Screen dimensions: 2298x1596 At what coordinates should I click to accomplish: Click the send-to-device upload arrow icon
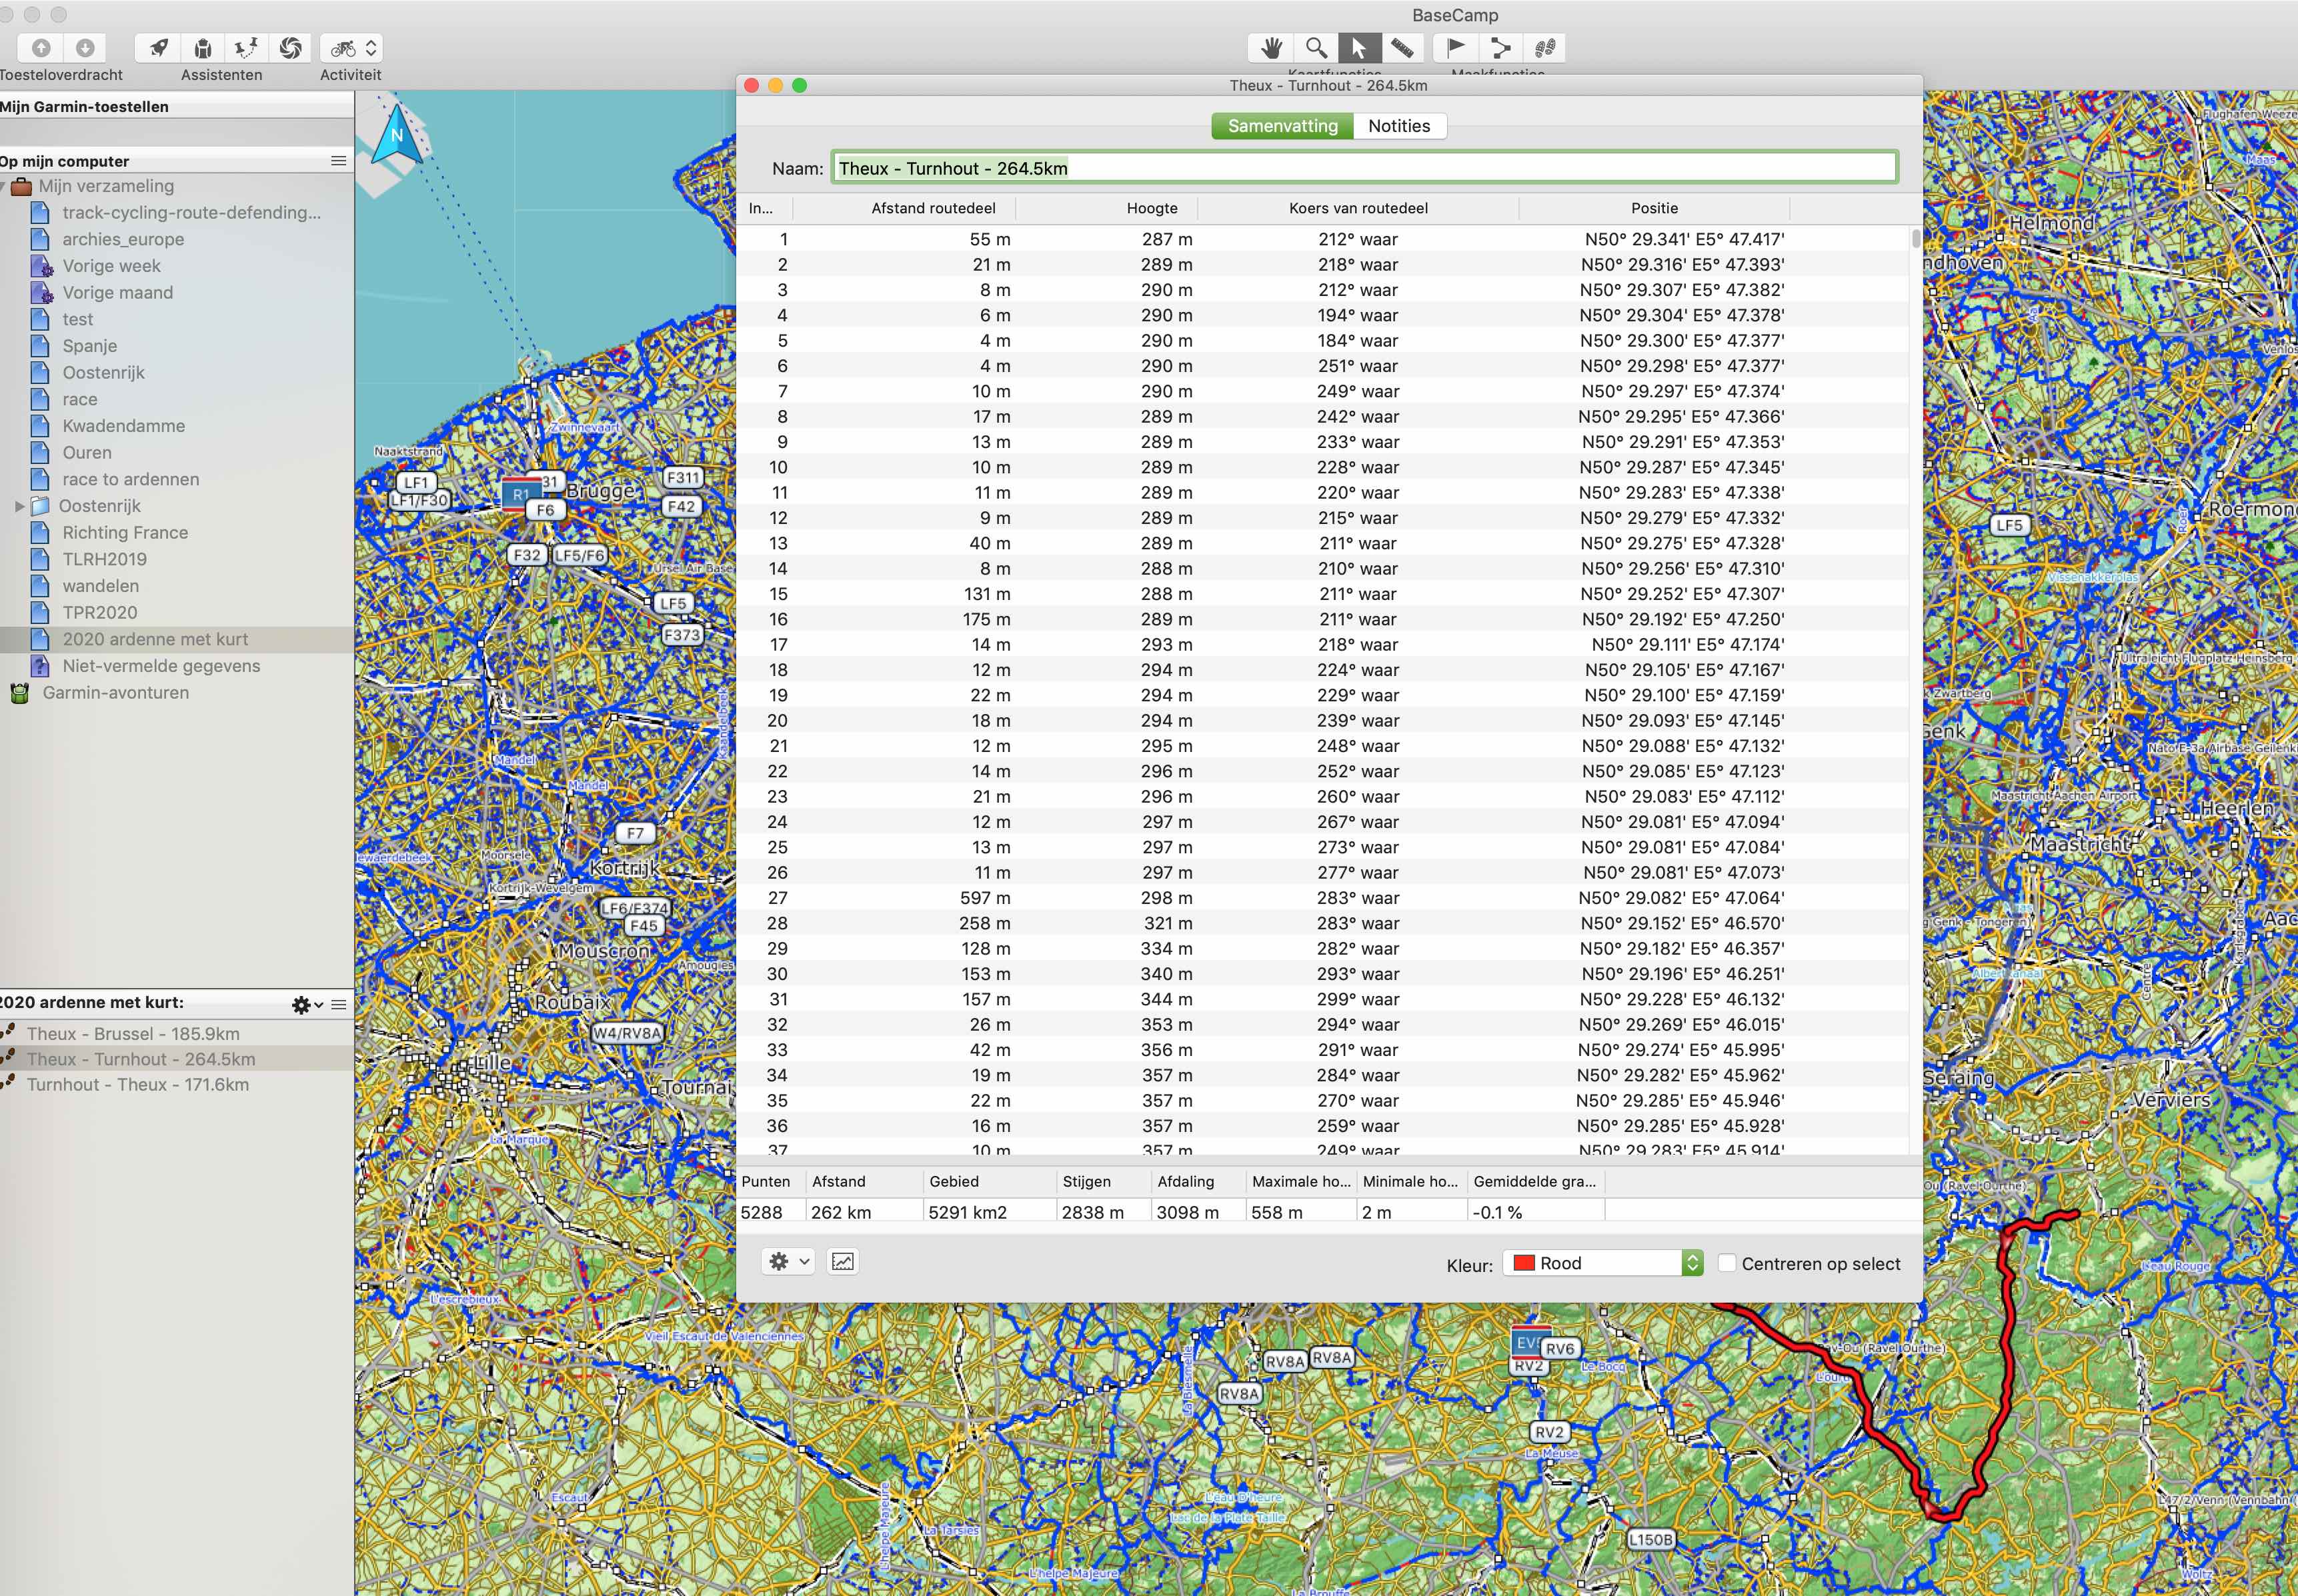coord(41,47)
